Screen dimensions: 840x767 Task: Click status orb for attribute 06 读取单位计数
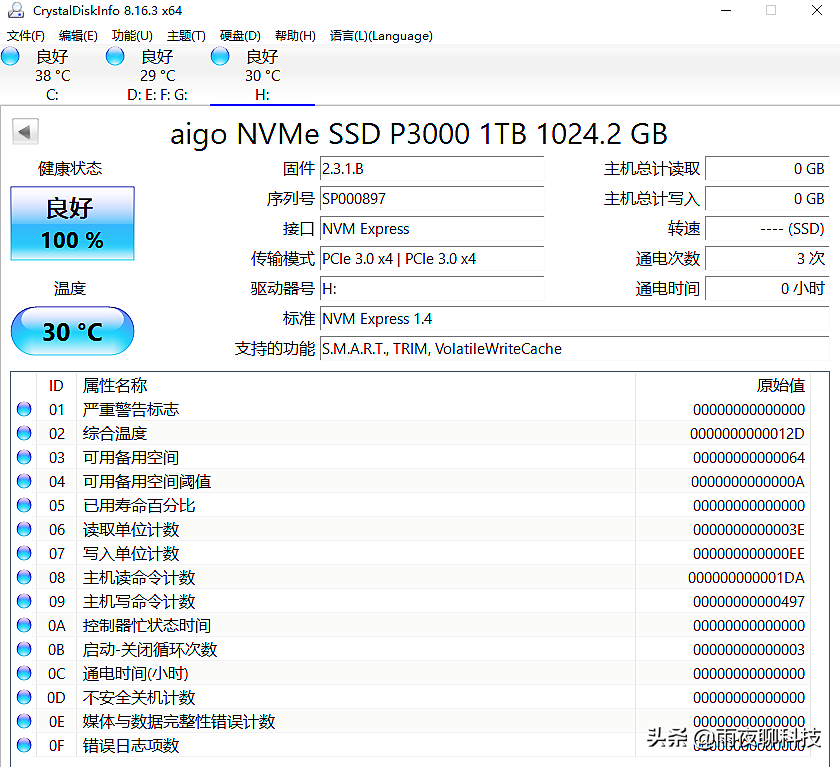[24, 529]
